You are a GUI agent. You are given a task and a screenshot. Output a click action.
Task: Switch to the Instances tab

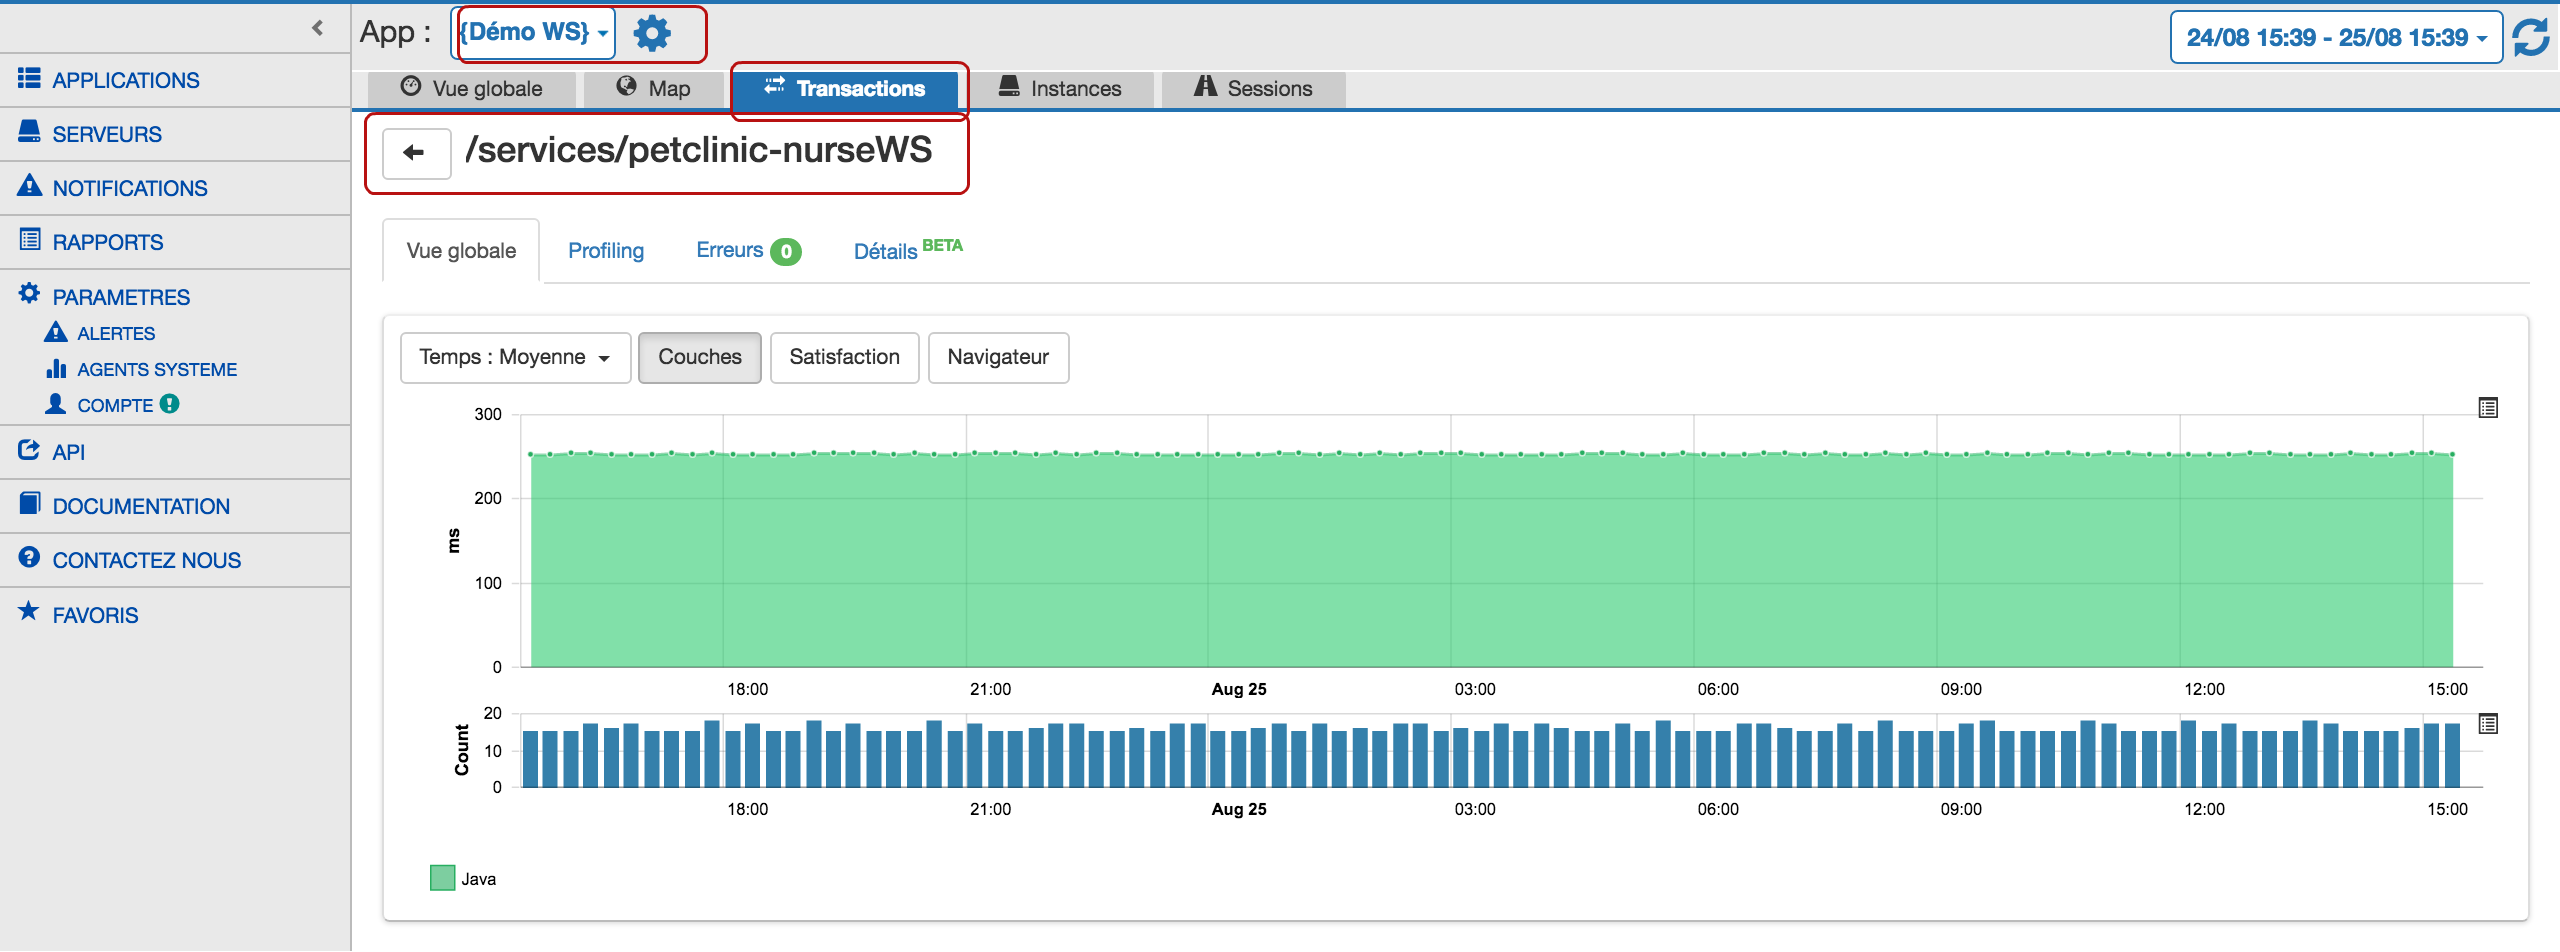tap(1062, 88)
